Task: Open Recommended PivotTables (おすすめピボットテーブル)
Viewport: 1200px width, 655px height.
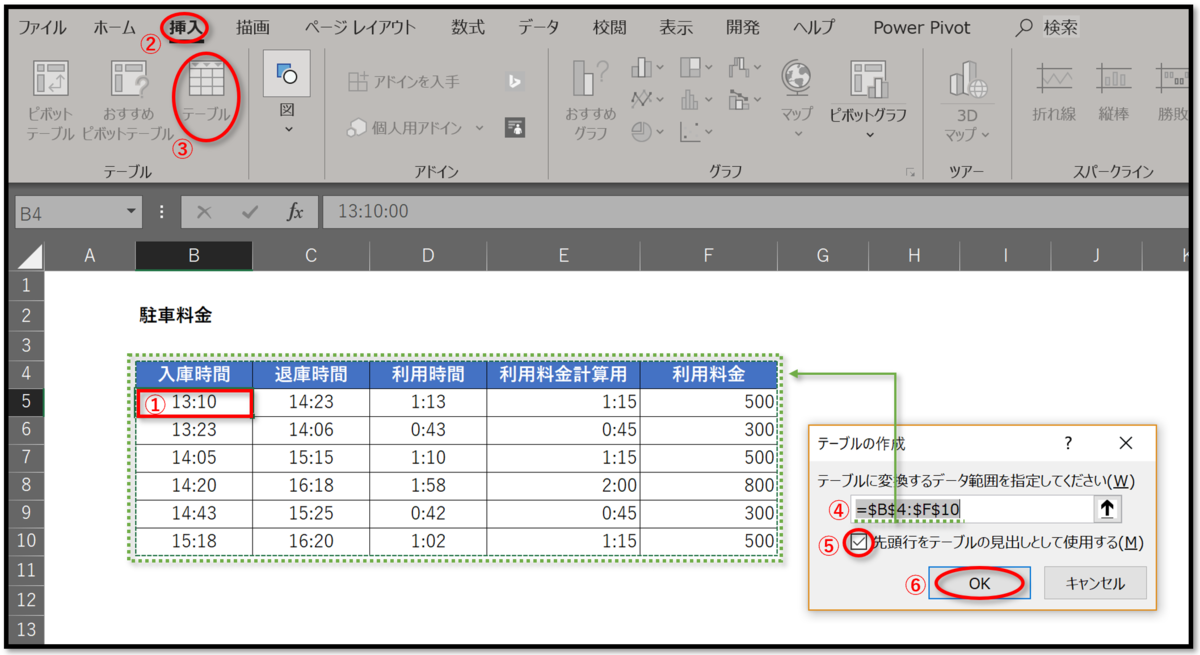Action: 128,101
